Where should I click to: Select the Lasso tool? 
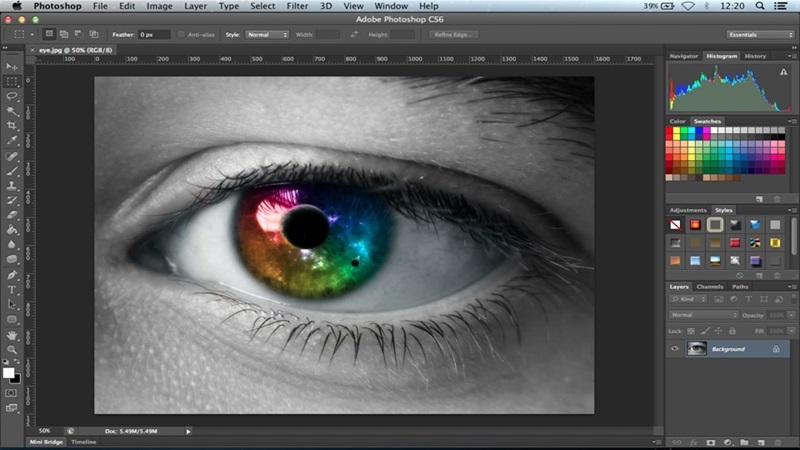coord(12,96)
